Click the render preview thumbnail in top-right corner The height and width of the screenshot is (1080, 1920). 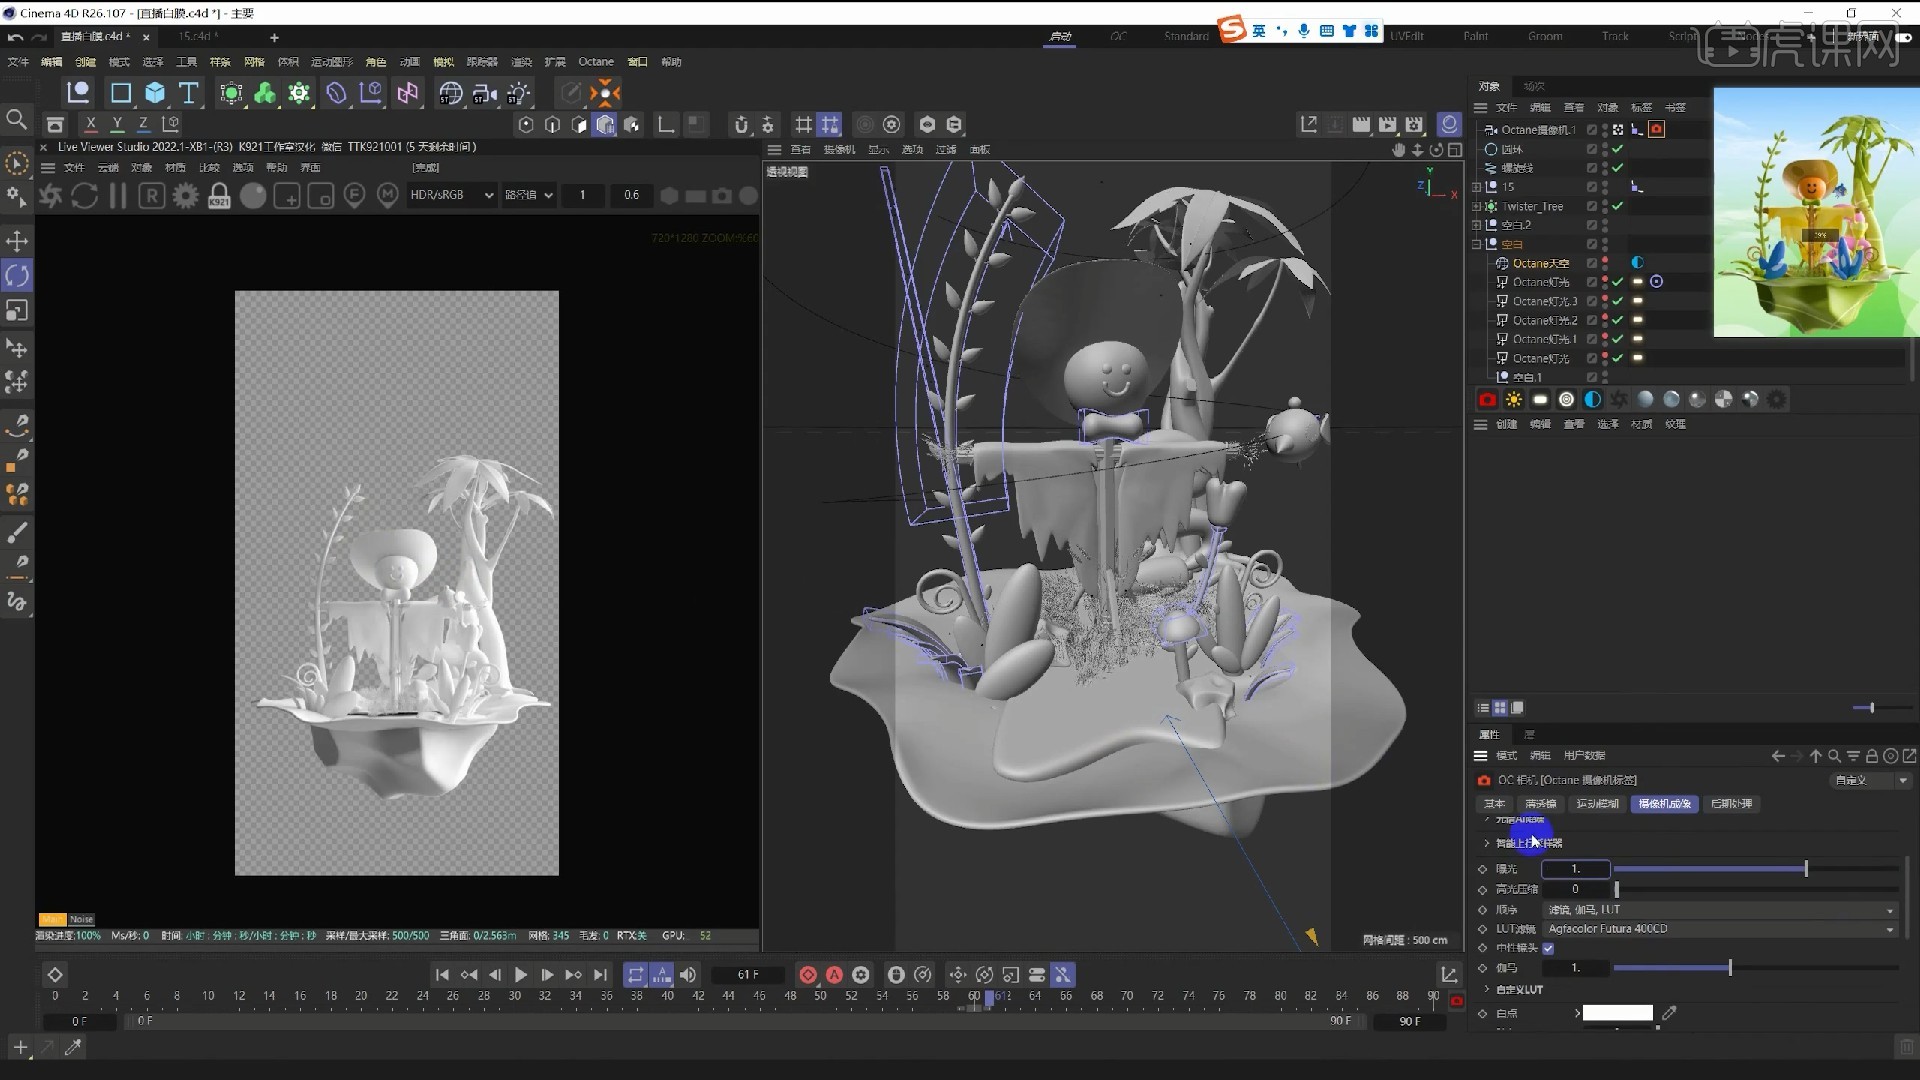tap(1815, 210)
